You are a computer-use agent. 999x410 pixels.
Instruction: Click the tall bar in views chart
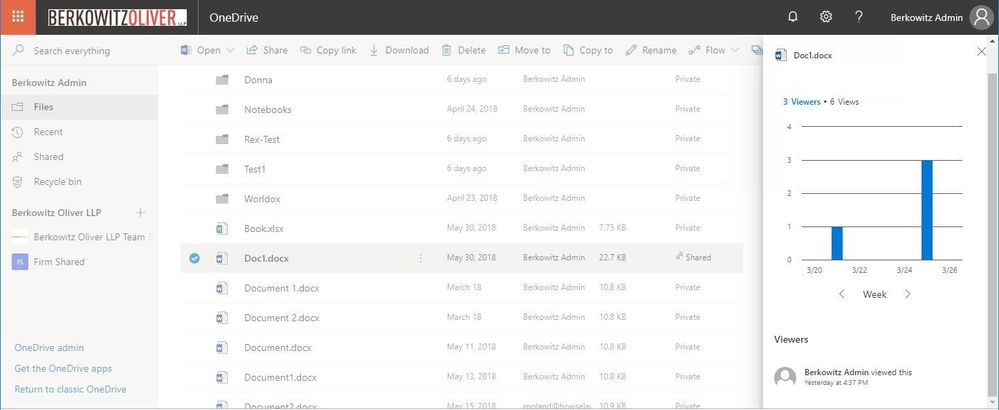927,210
